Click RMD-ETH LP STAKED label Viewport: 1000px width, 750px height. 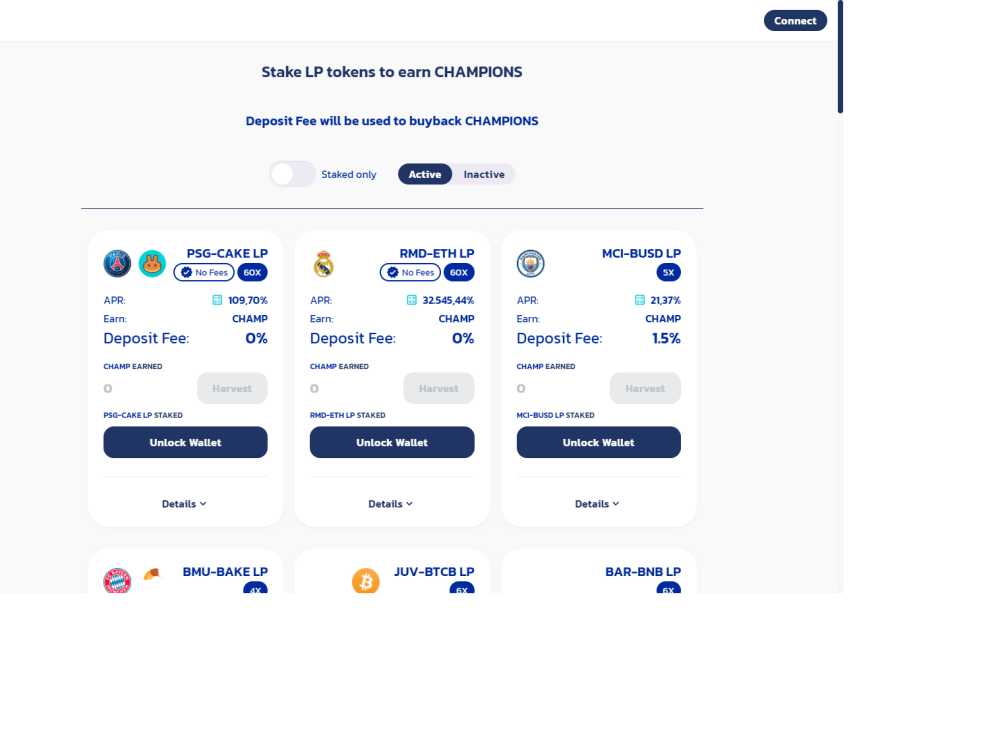coord(348,415)
